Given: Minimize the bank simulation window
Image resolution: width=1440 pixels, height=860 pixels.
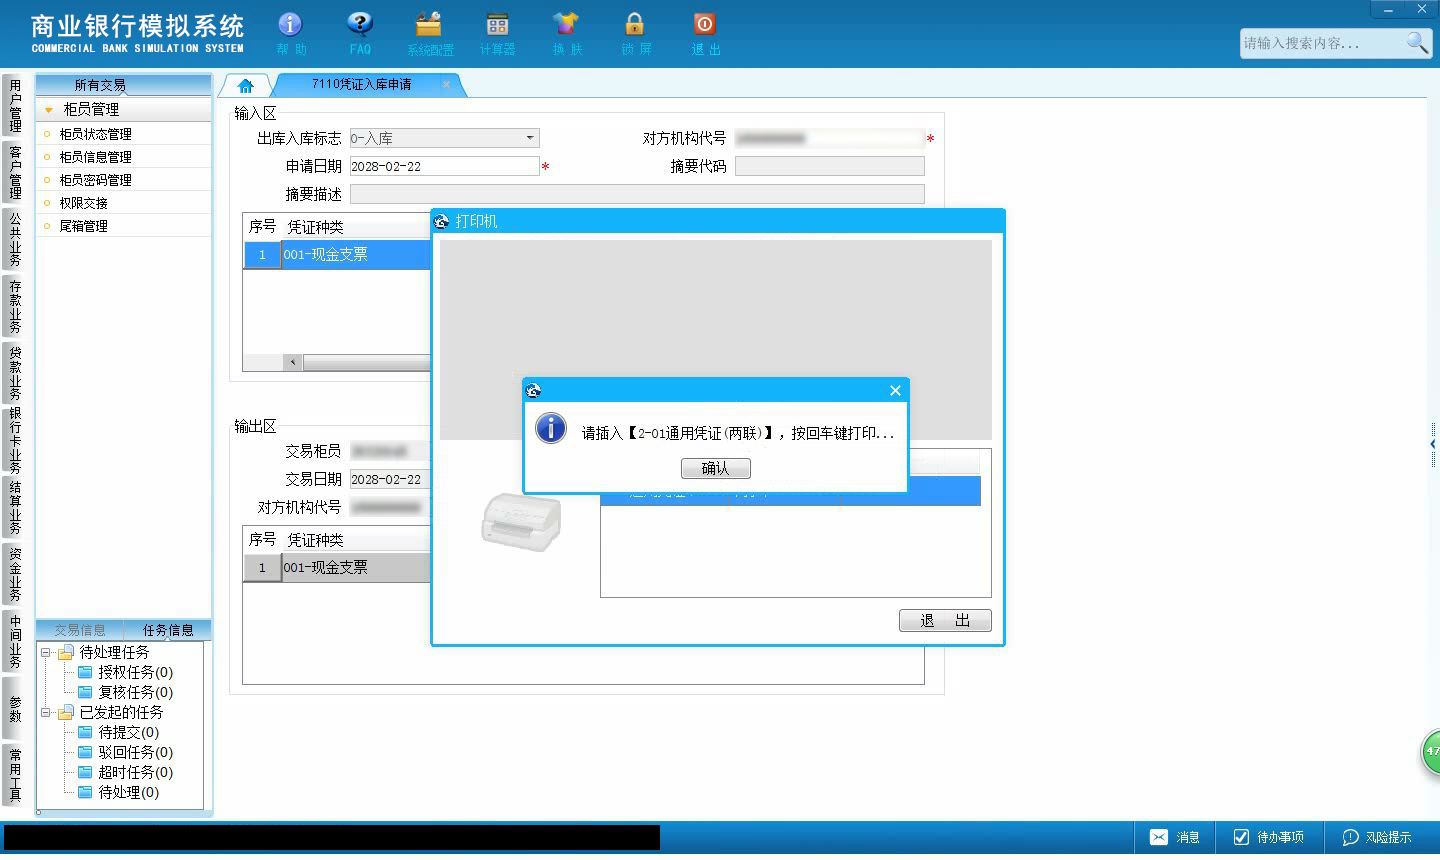Looking at the screenshot, I should click(1388, 9).
